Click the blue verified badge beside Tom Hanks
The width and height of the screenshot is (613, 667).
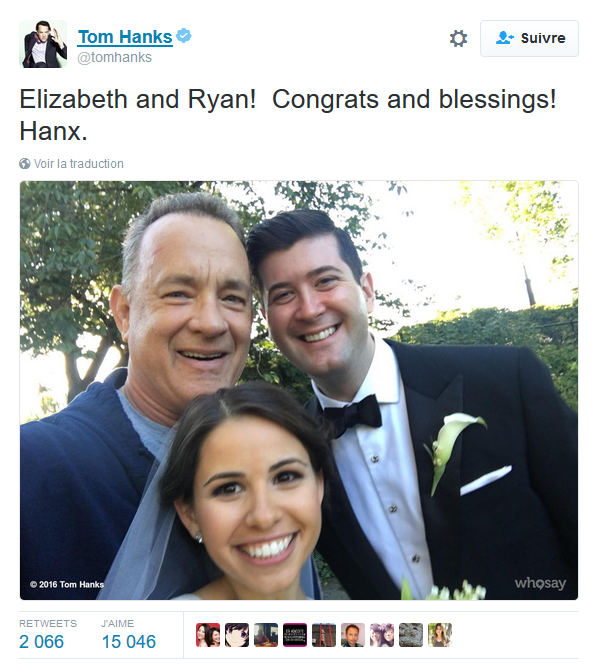click(184, 37)
